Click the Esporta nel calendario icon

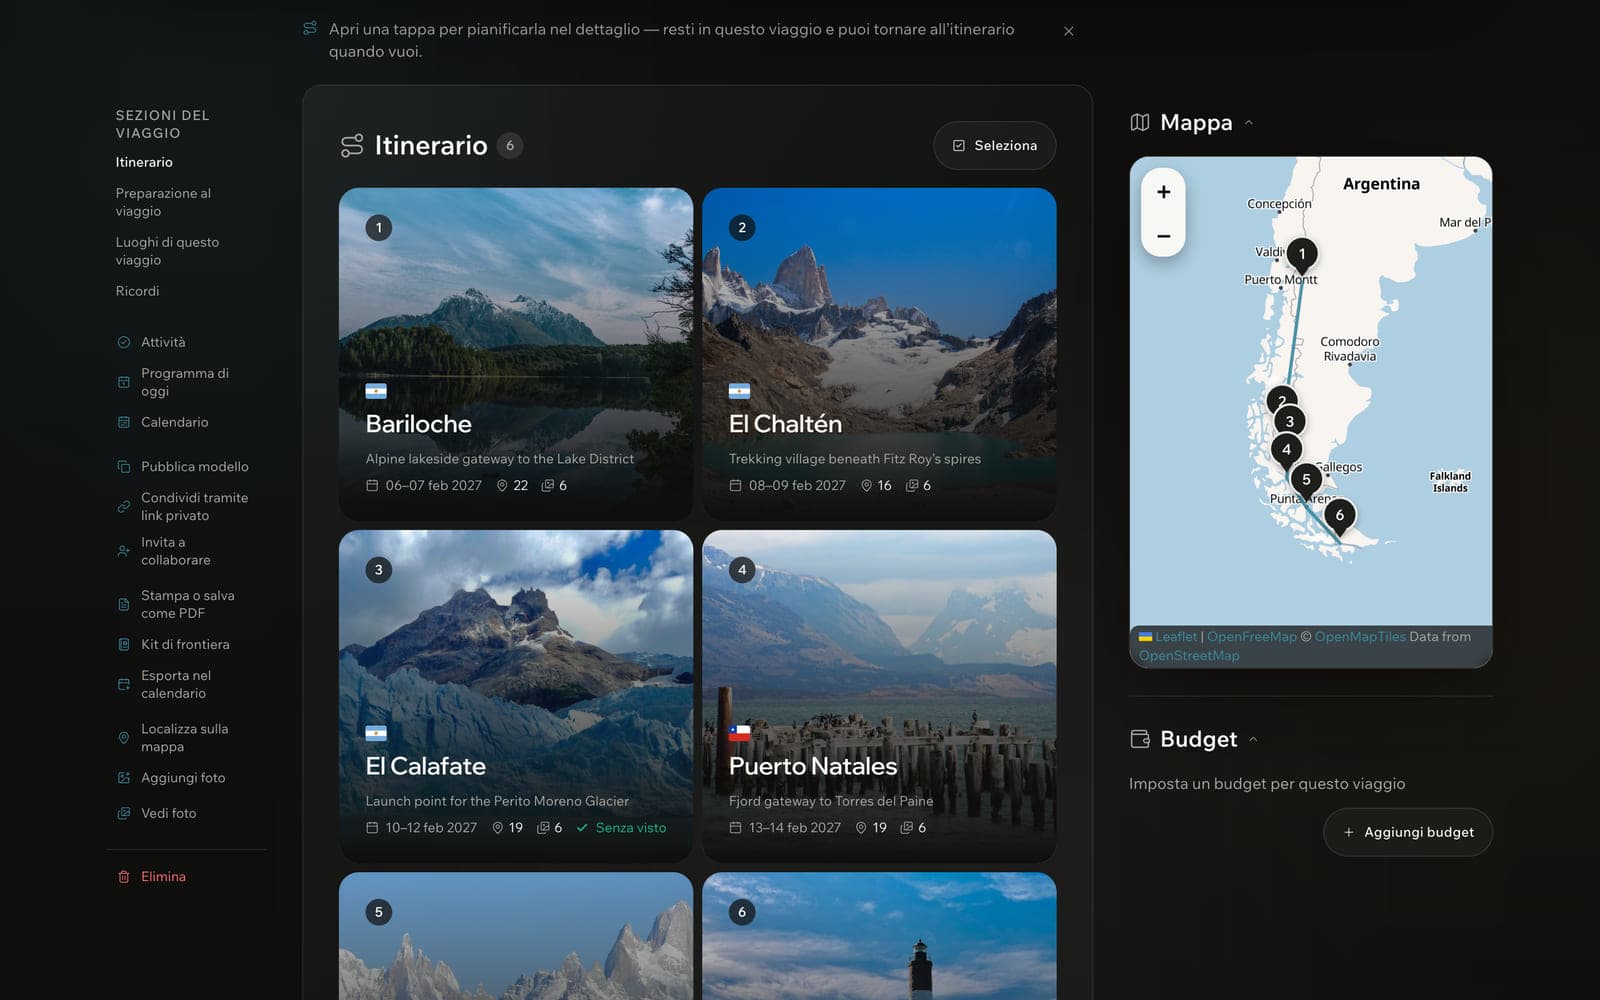click(124, 684)
